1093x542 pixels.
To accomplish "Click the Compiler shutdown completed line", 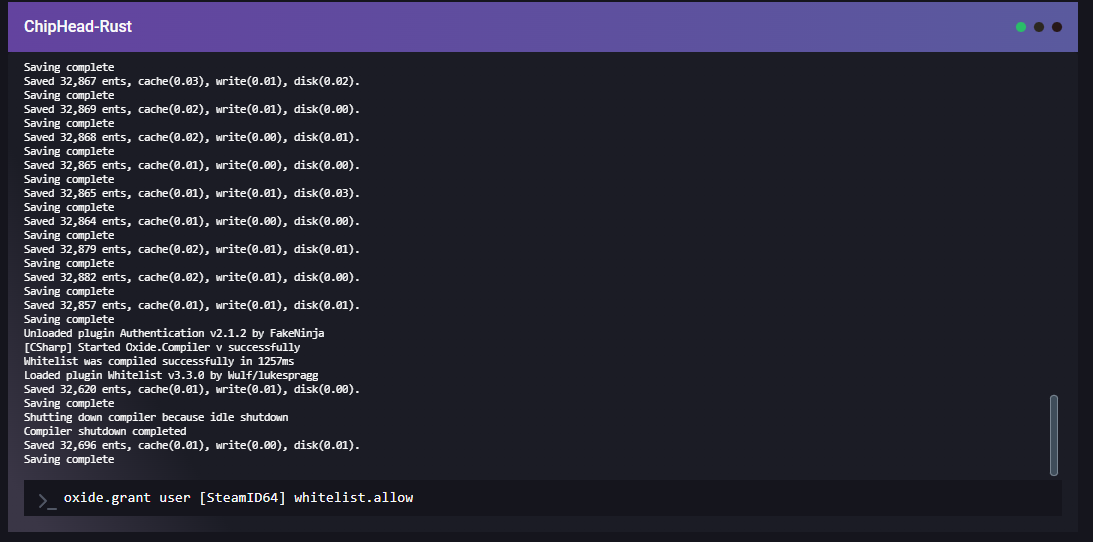I will click(105, 431).
